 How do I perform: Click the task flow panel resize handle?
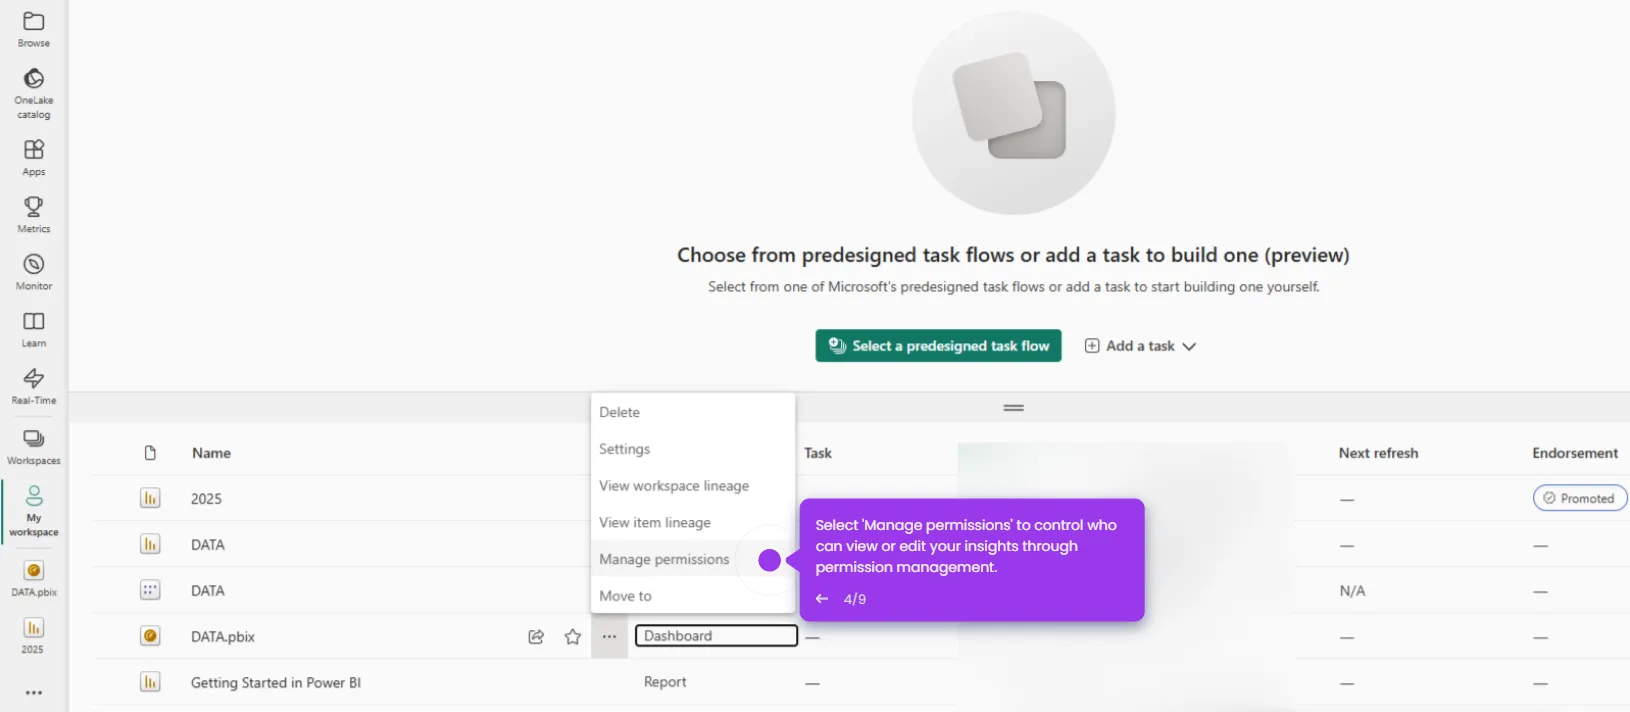click(x=1014, y=408)
